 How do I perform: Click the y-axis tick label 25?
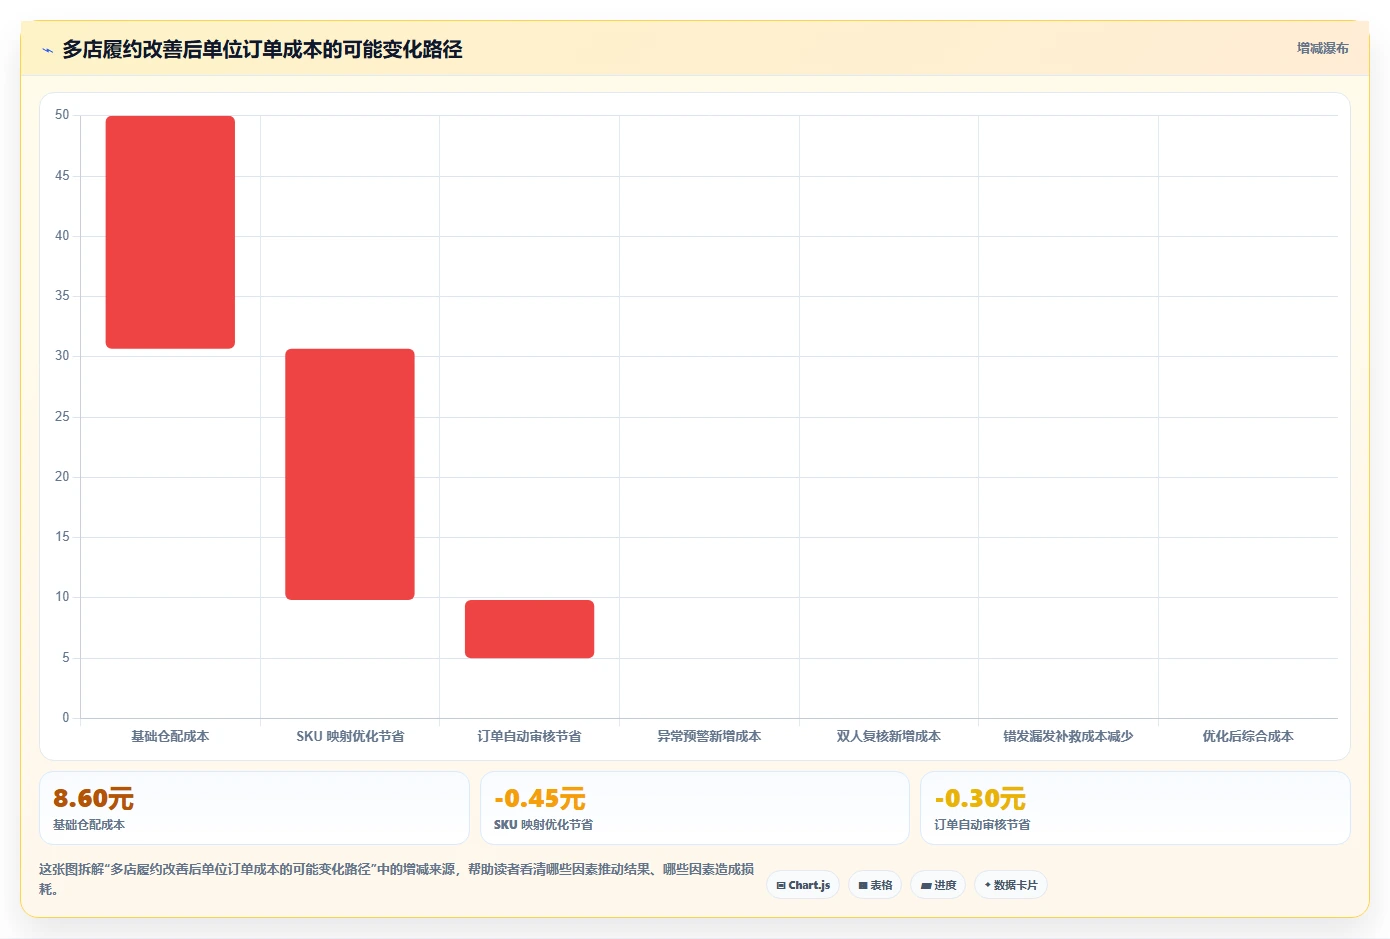tap(62, 417)
